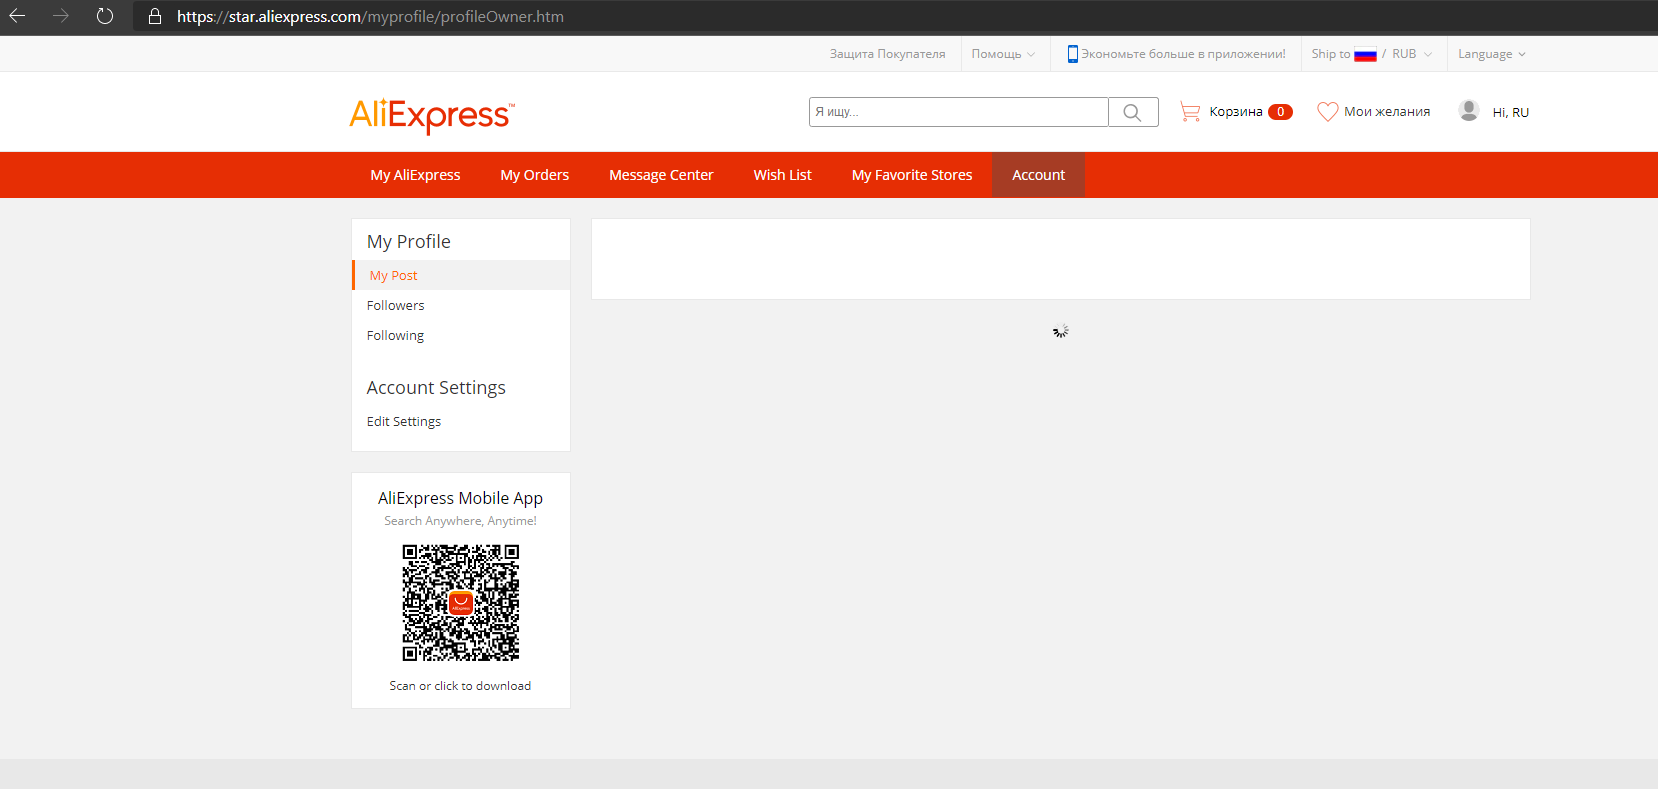
Task: Open Мои желания wish list link
Action: click(x=1387, y=112)
